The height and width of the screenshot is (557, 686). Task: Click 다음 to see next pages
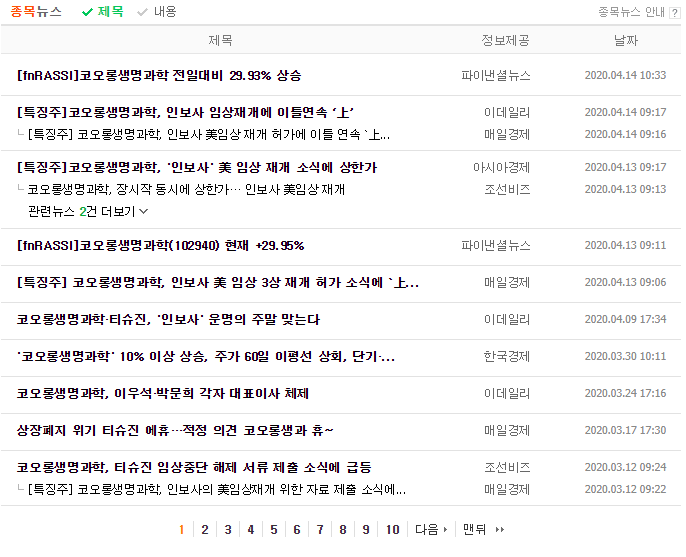[431, 530]
